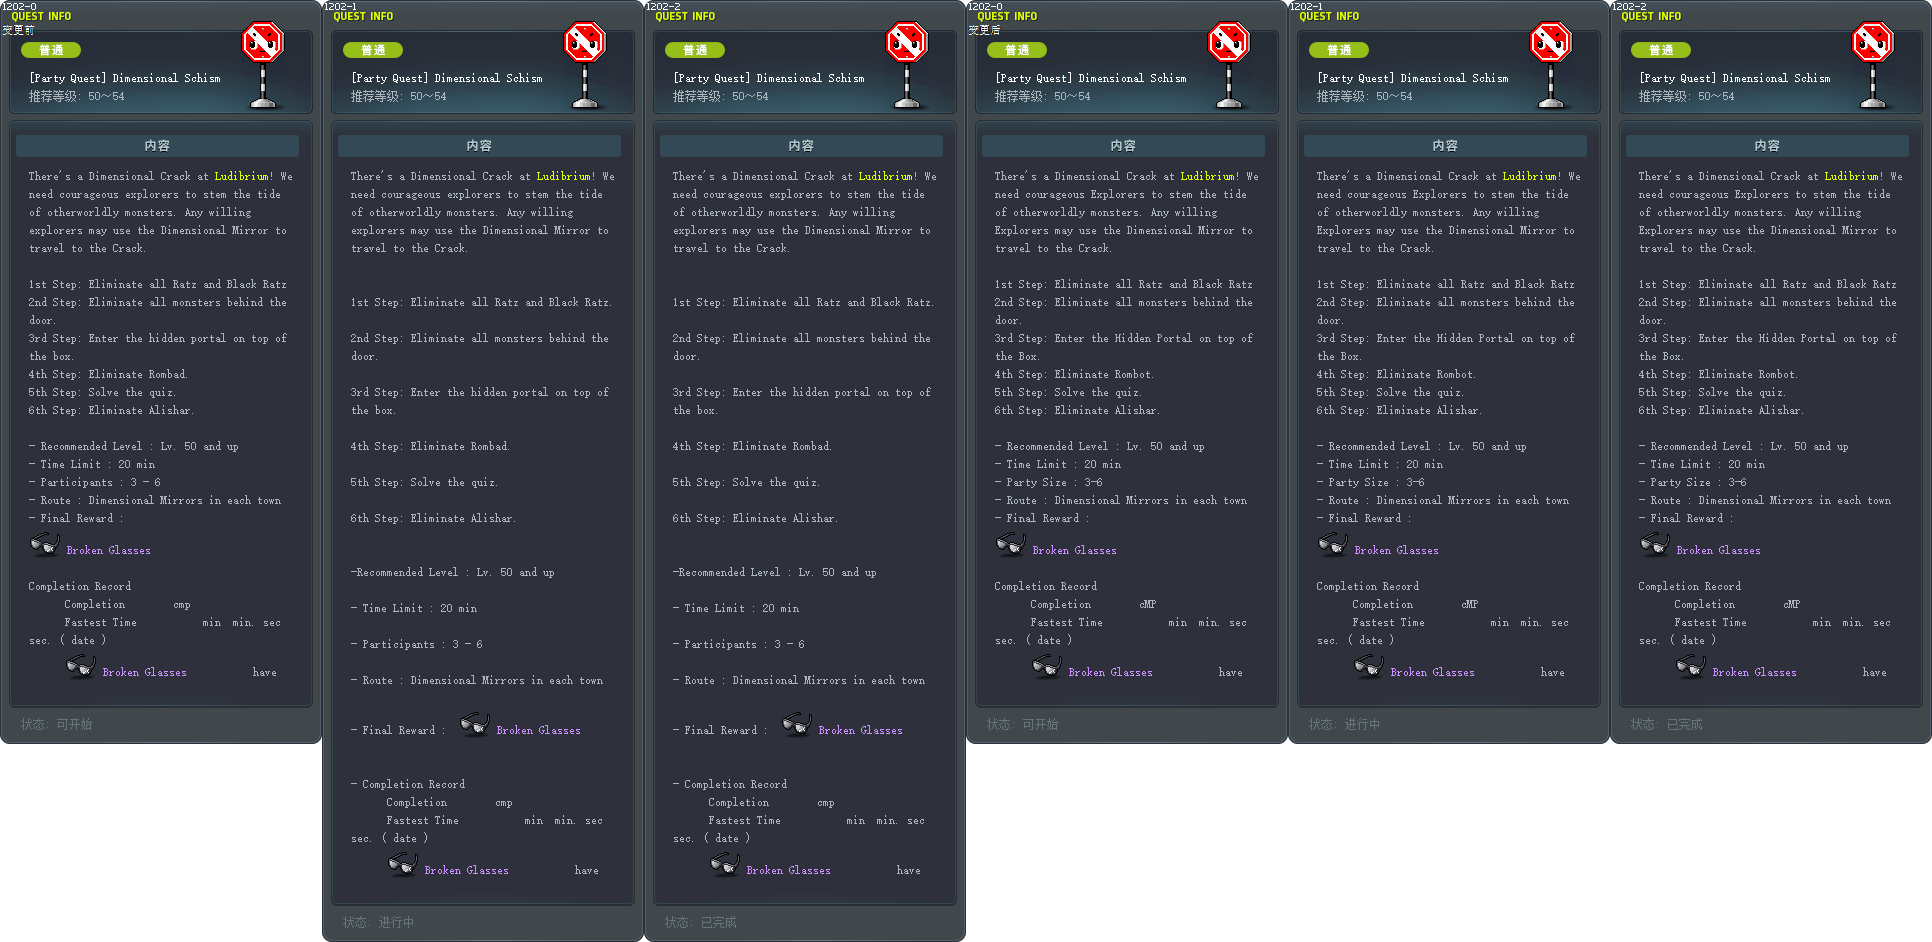This screenshot has height=942, width=1932.
Task: Click the stop sign icon in the third quest panel
Action: click(x=907, y=43)
